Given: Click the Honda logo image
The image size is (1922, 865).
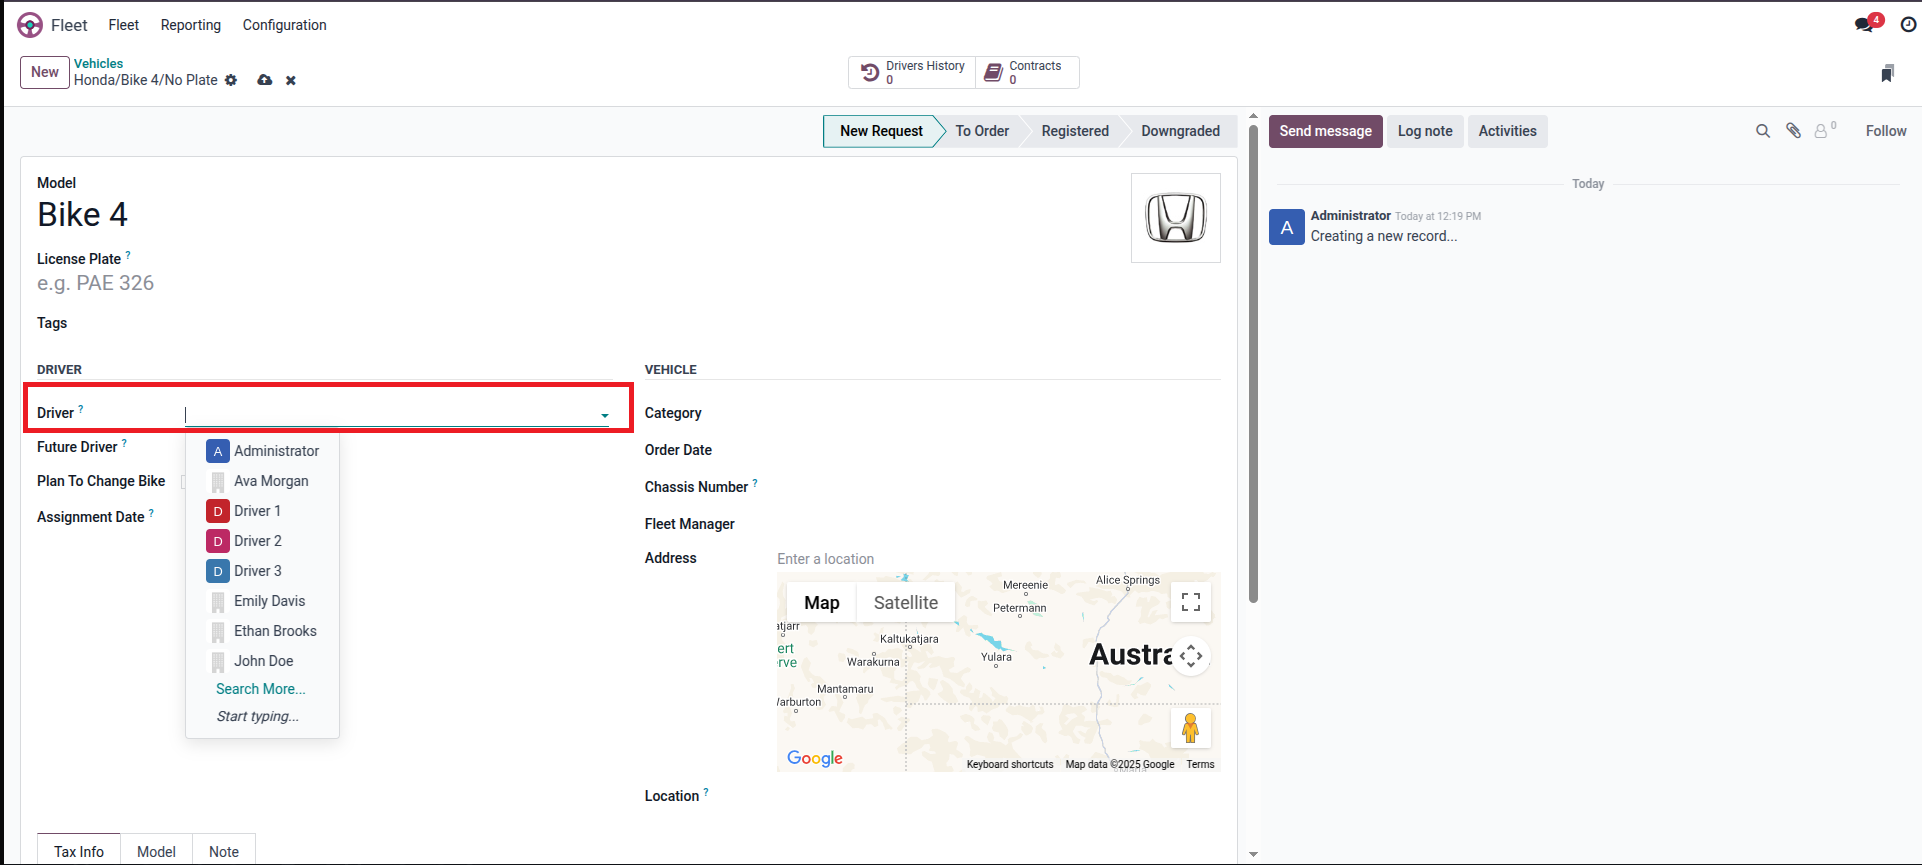Looking at the screenshot, I should [1176, 218].
